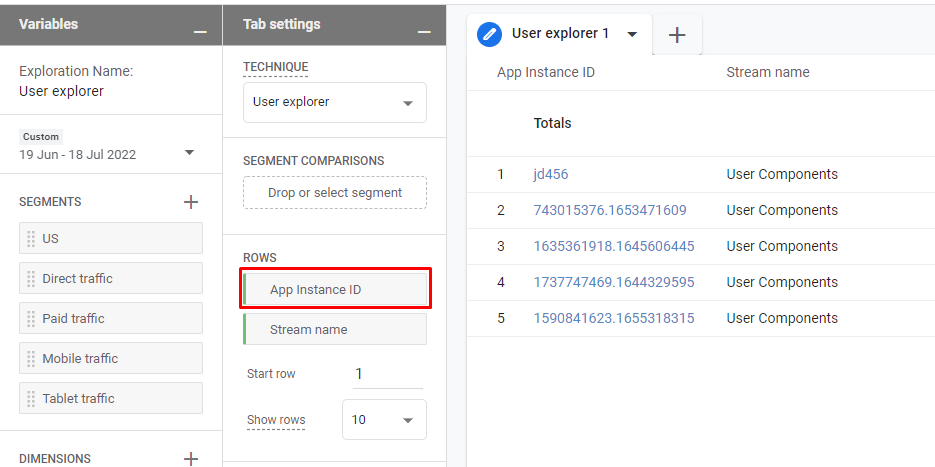
Task: Grab the drag handle of US segment
Action: point(31,239)
